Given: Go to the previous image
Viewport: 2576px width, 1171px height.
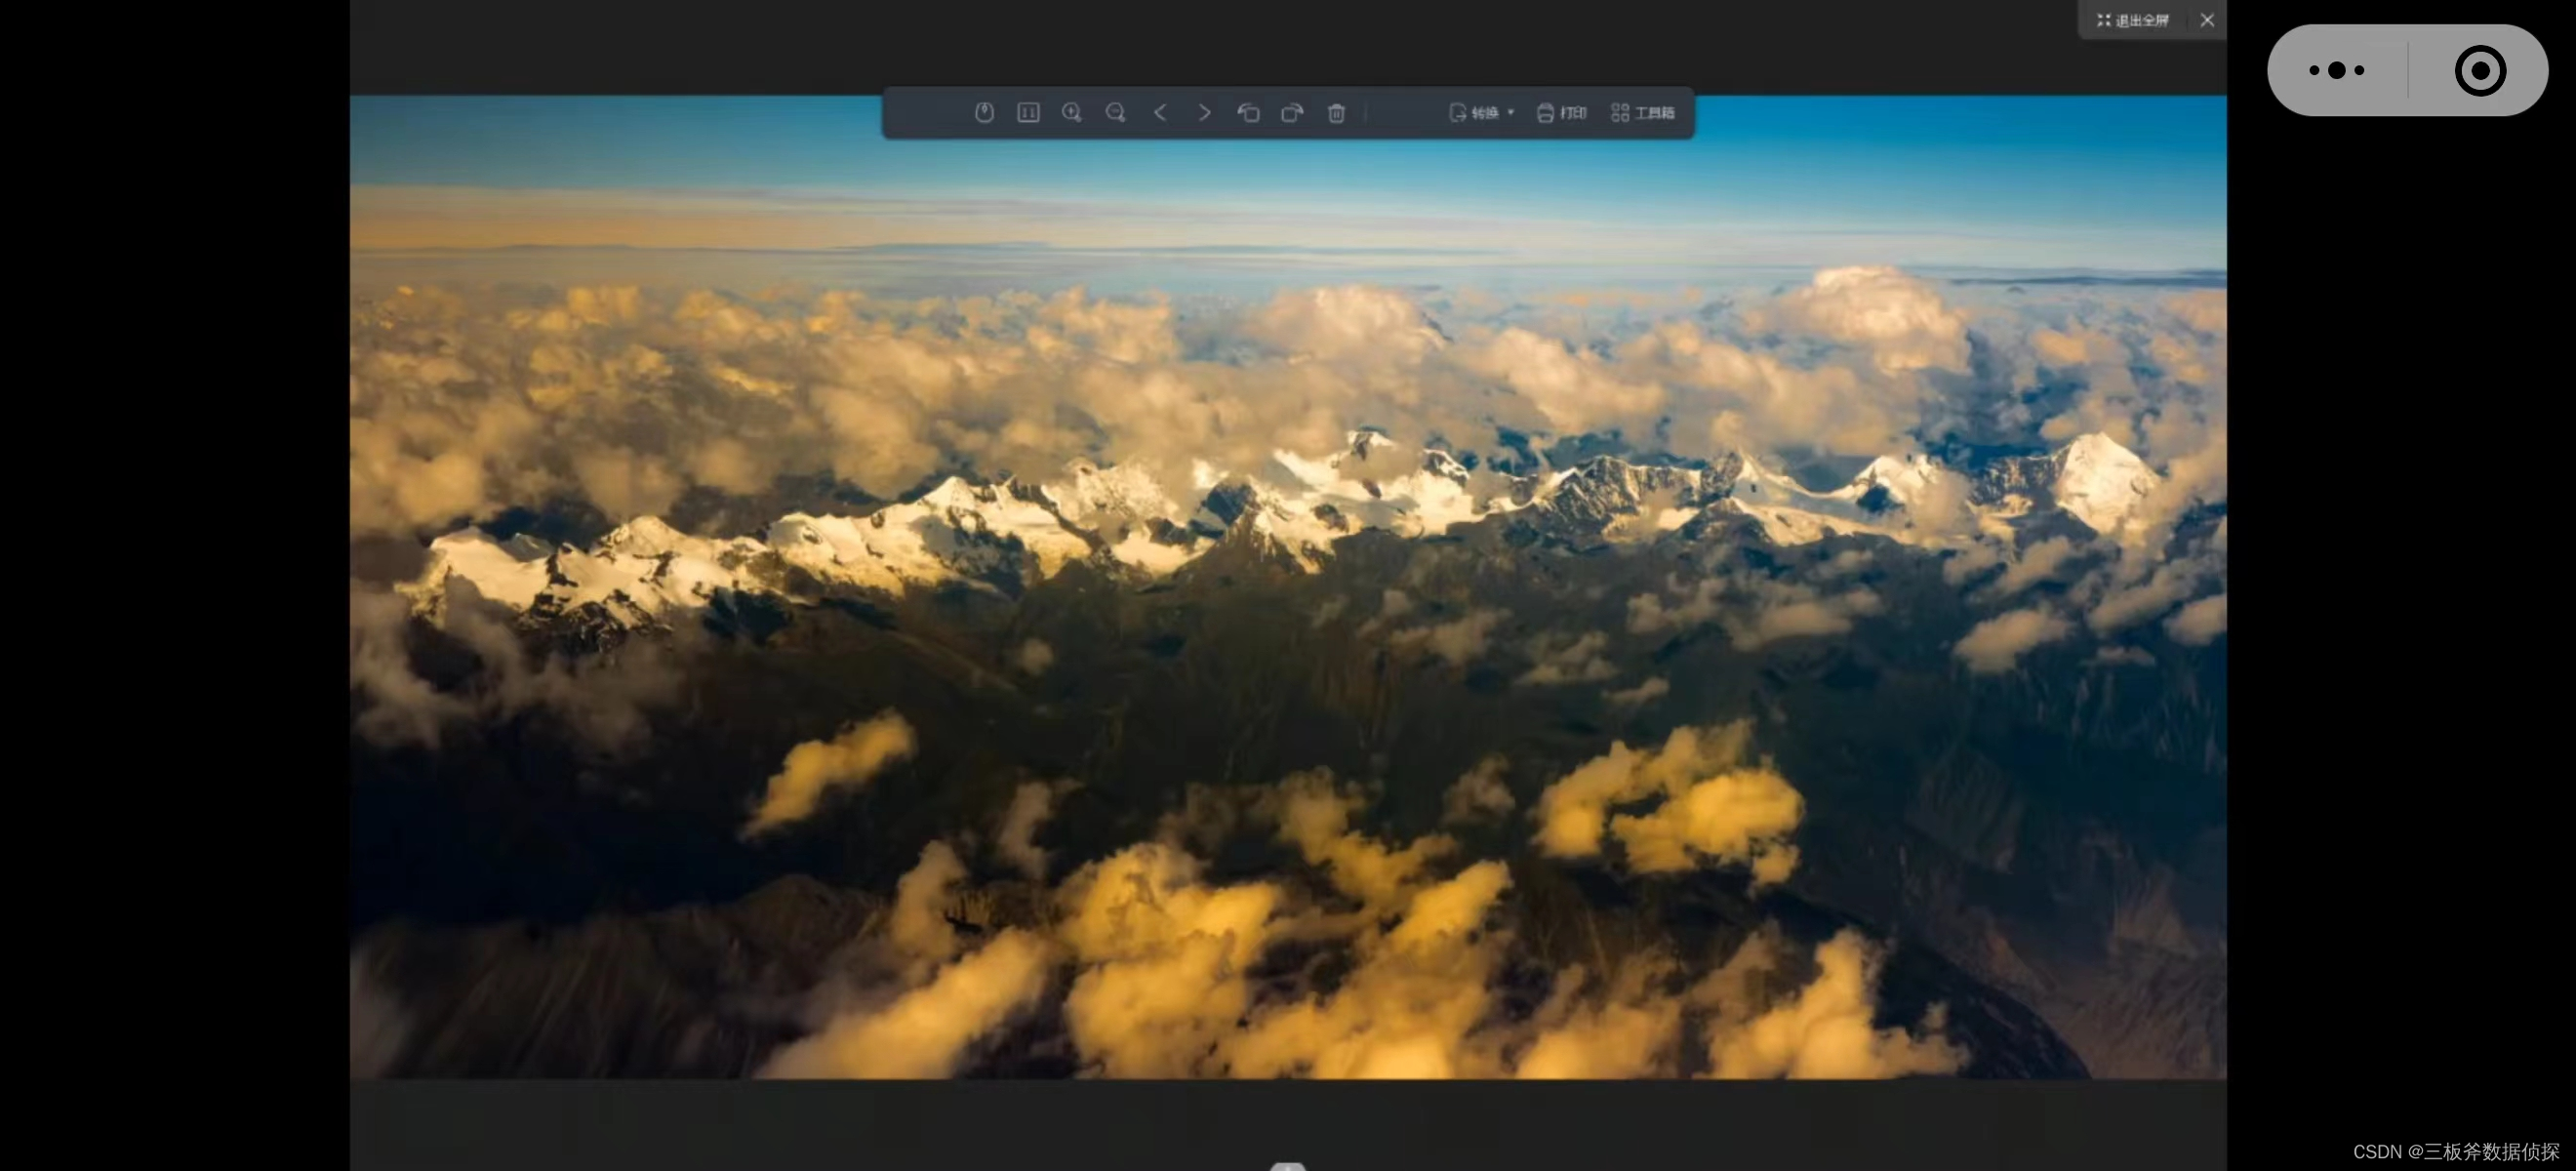Looking at the screenshot, I should tap(1160, 112).
